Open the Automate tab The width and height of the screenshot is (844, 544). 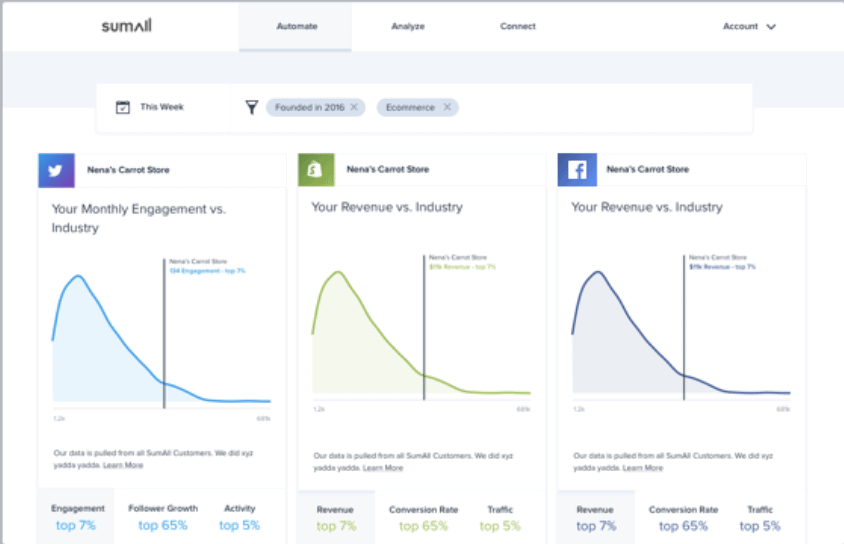coord(296,26)
